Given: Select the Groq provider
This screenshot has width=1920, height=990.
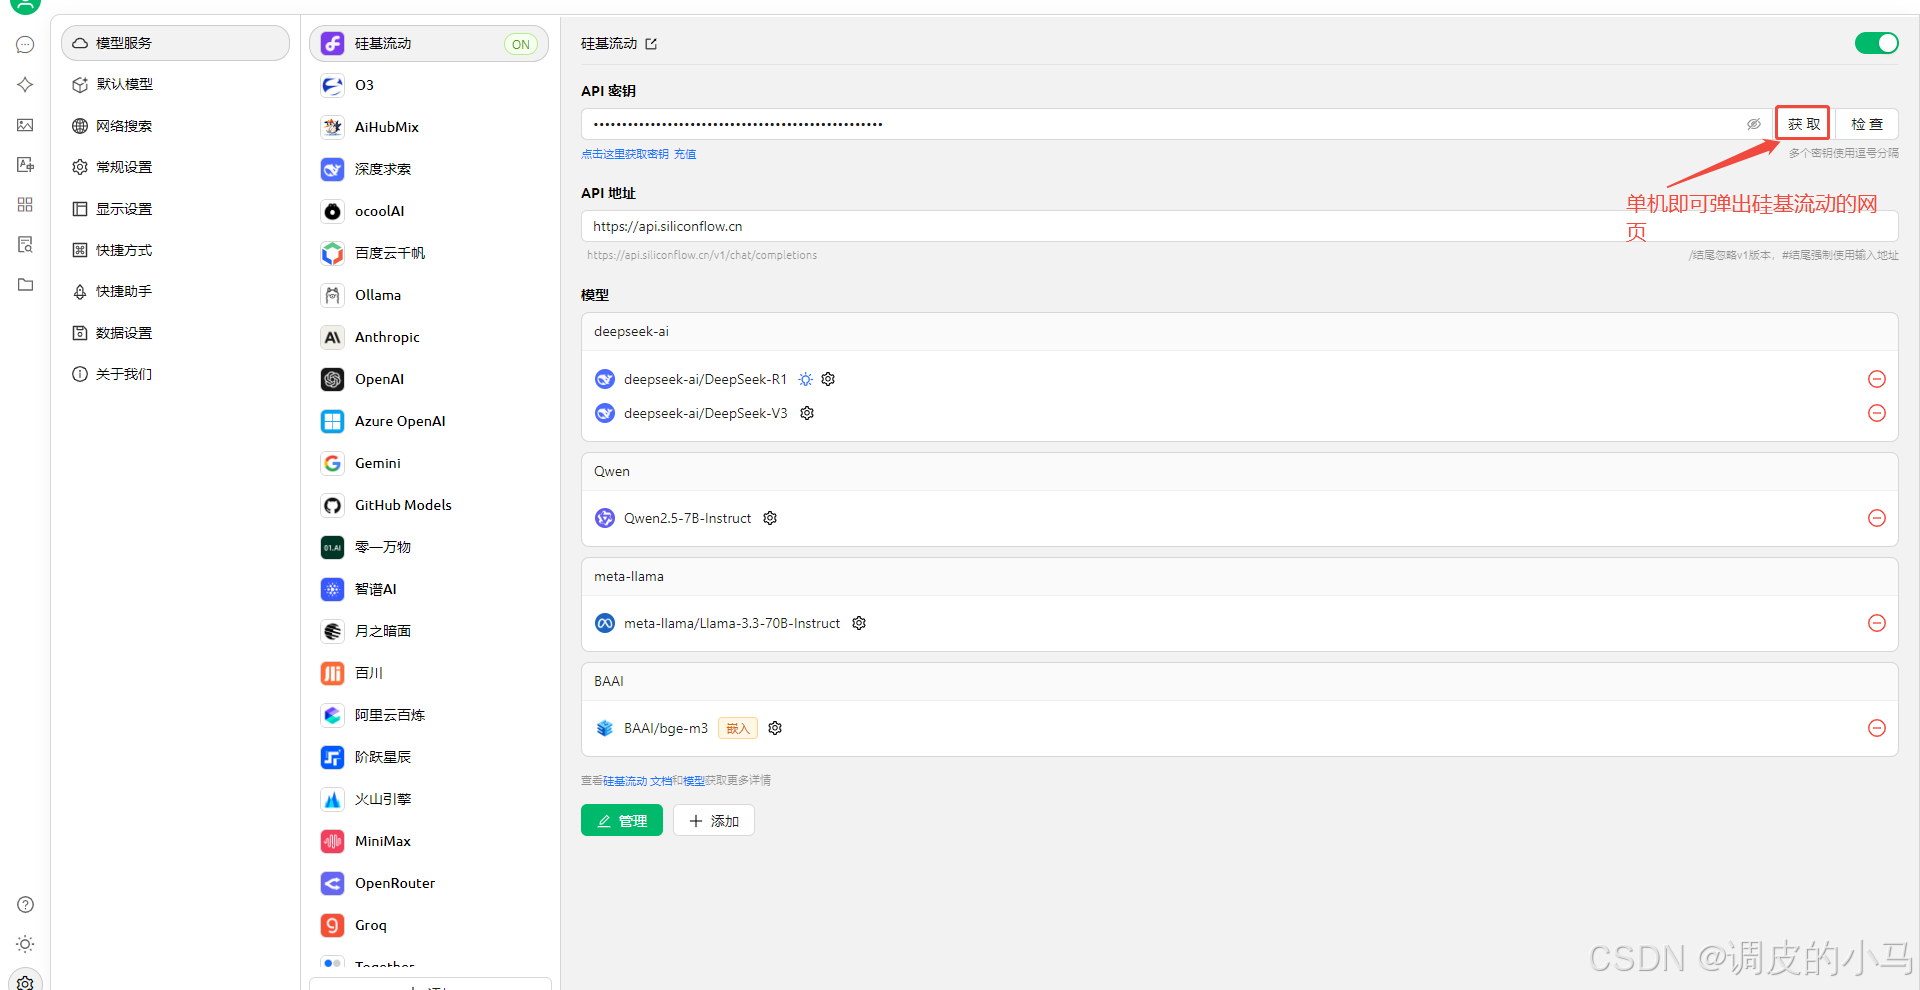Looking at the screenshot, I should [x=429, y=925].
